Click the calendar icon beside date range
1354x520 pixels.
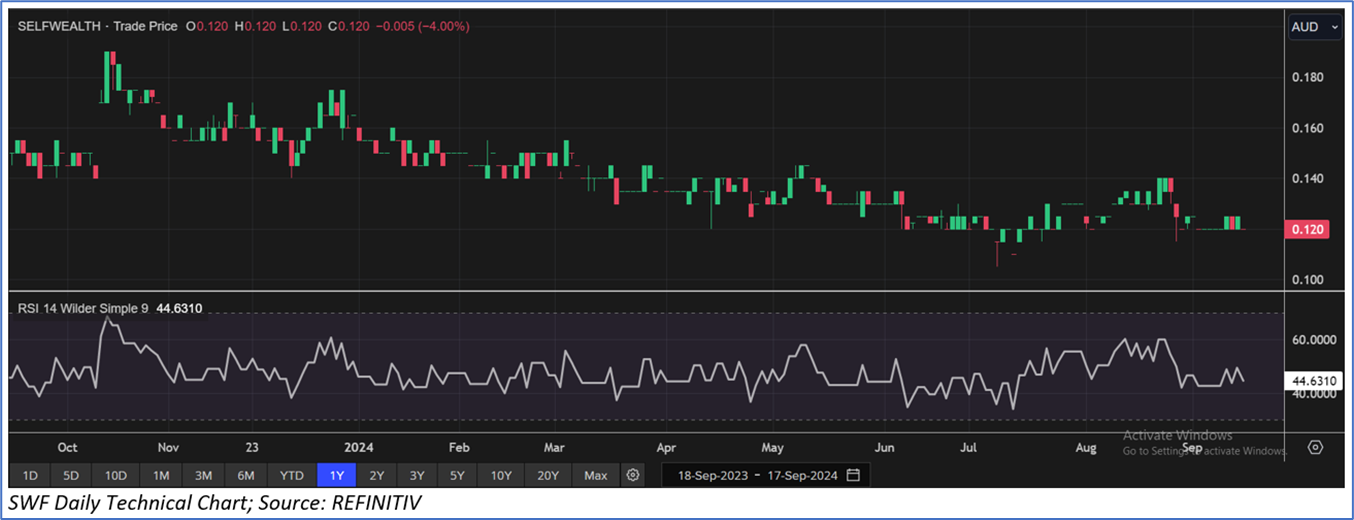[x=852, y=475]
